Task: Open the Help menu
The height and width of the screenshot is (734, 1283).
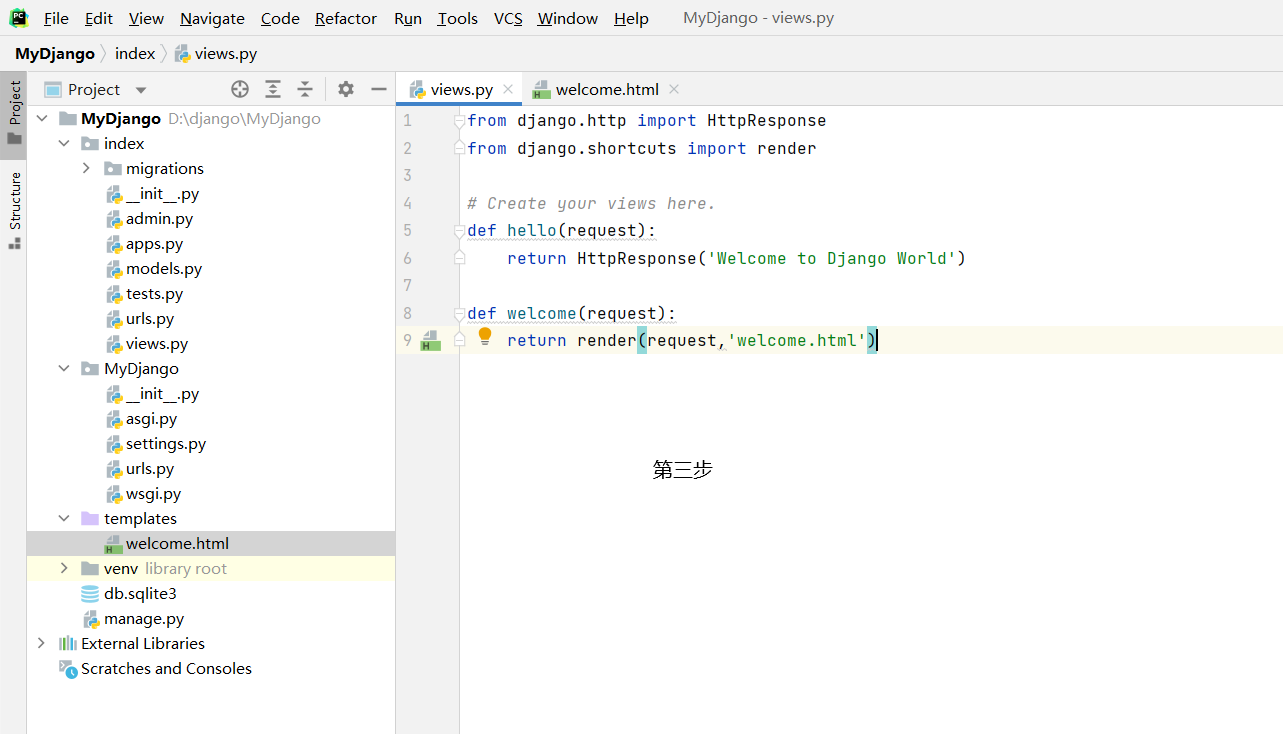Action: (x=631, y=18)
